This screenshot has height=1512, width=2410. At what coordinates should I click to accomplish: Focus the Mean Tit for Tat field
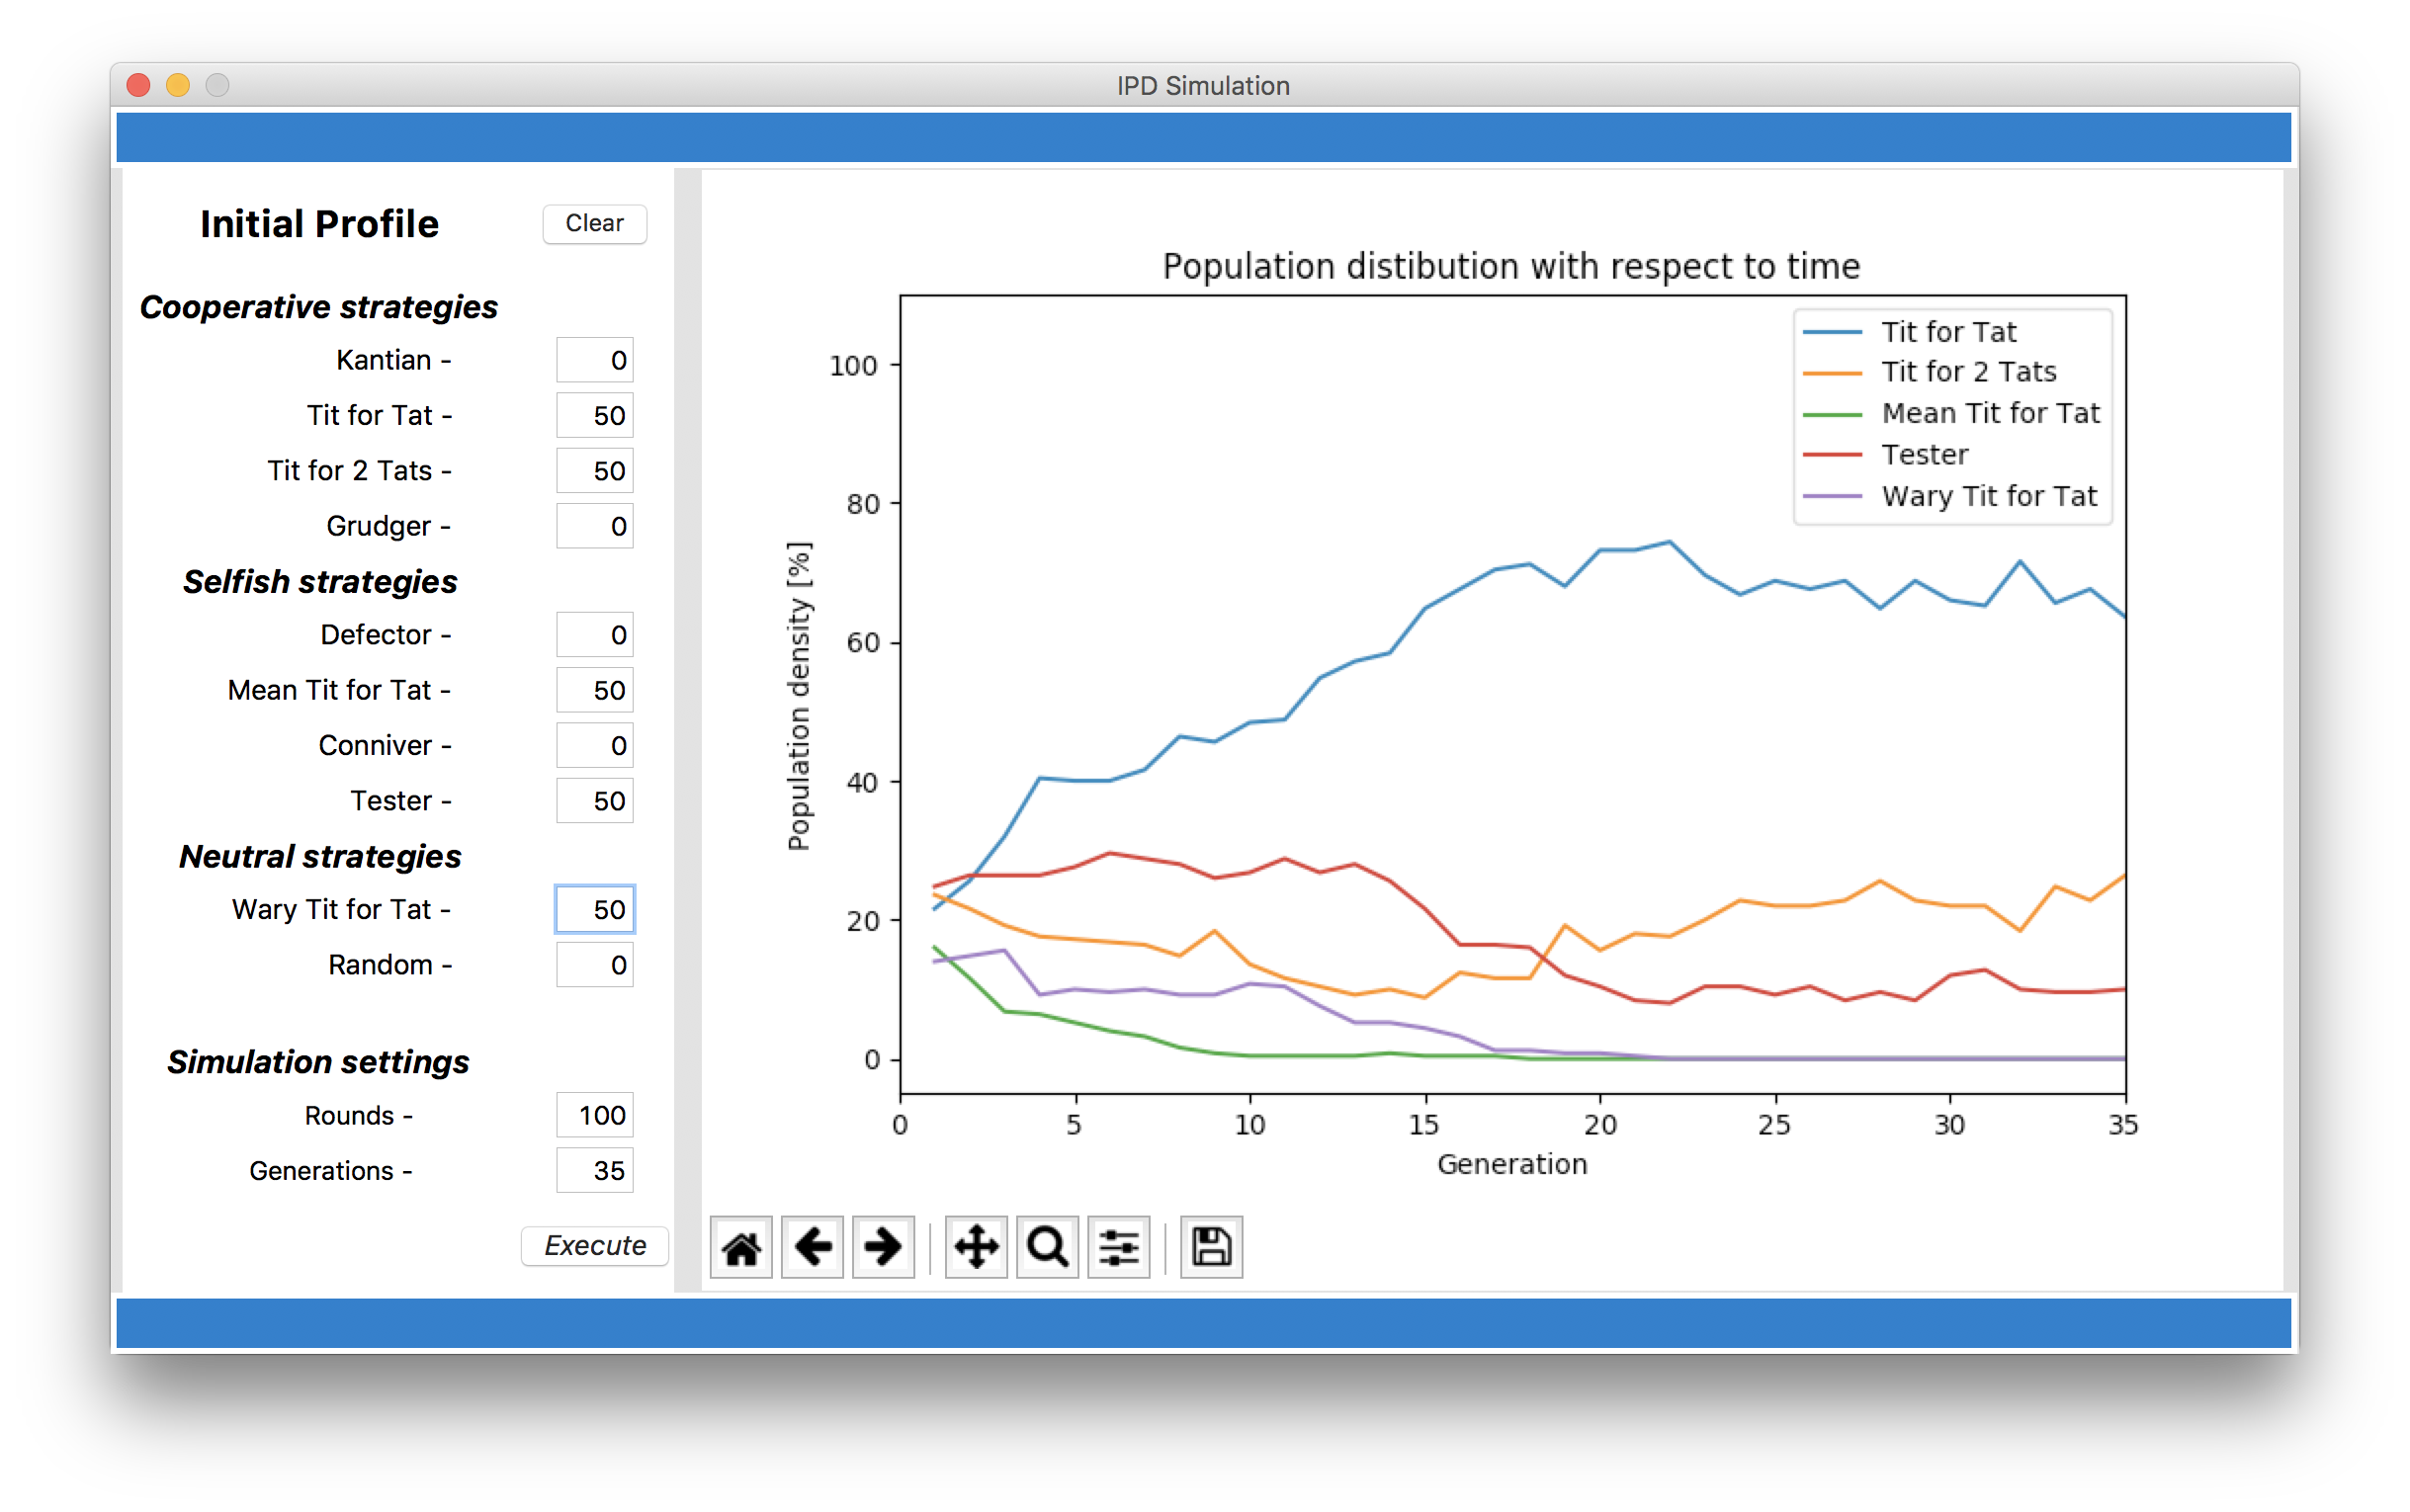(x=594, y=690)
